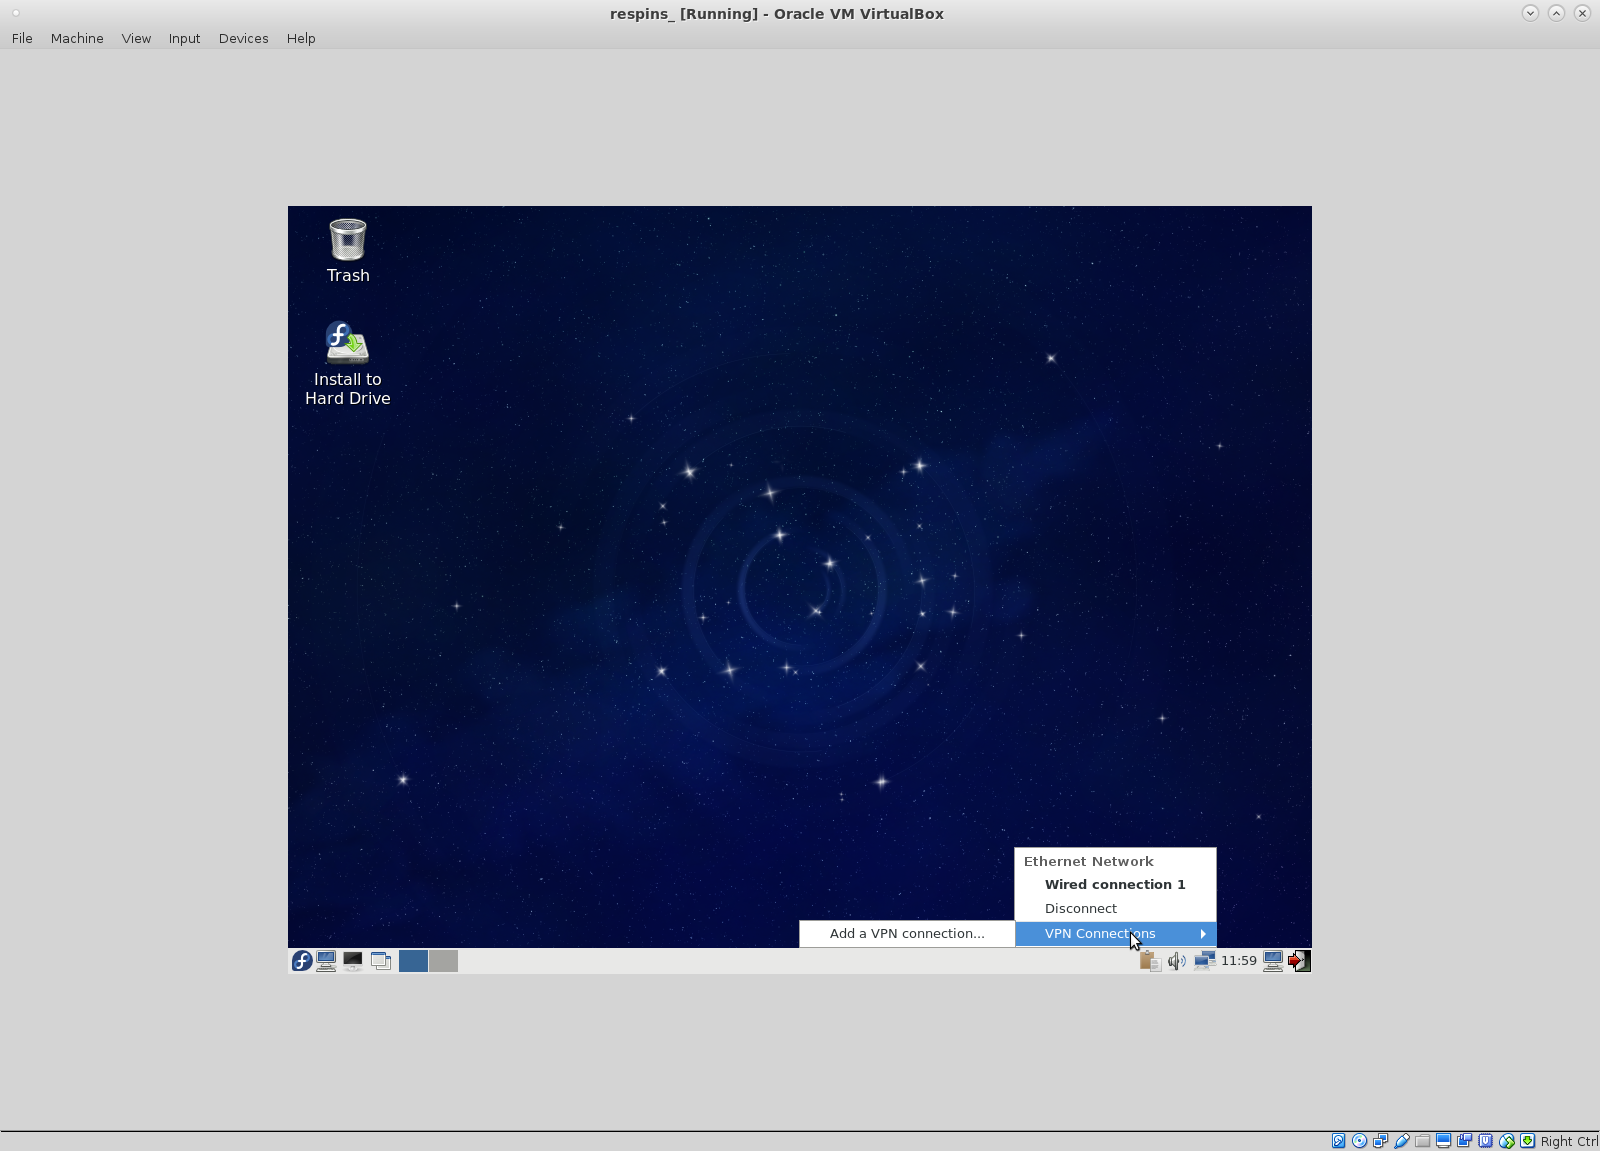Click the network adapters status icon
This screenshot has width=1600, height=1152.
1380,1141
